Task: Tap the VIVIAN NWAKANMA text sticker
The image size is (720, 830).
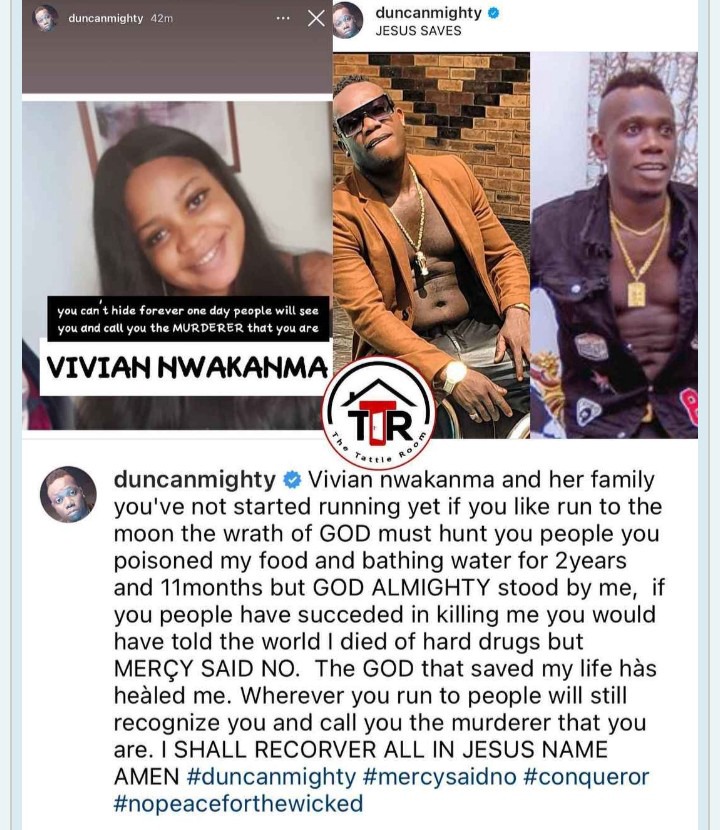Action: (x=186, y=368)
